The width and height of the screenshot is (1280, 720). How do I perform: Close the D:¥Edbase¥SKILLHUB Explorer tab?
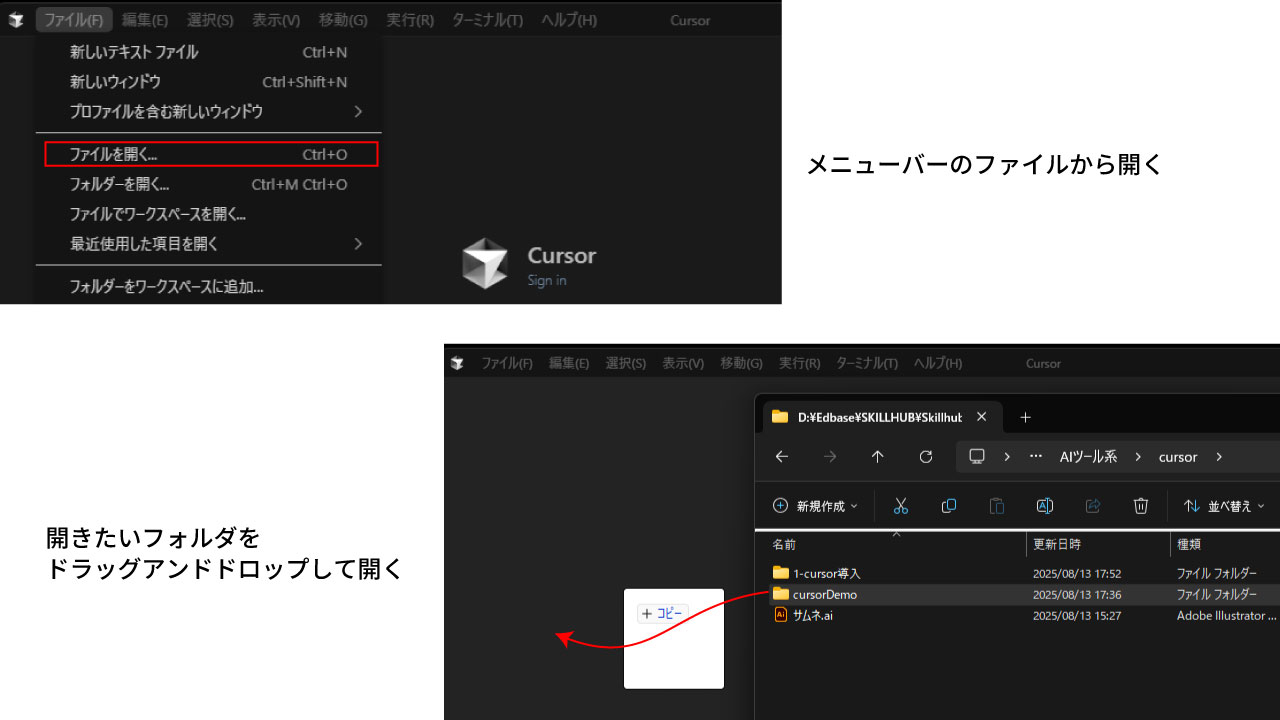coord(981,417)
